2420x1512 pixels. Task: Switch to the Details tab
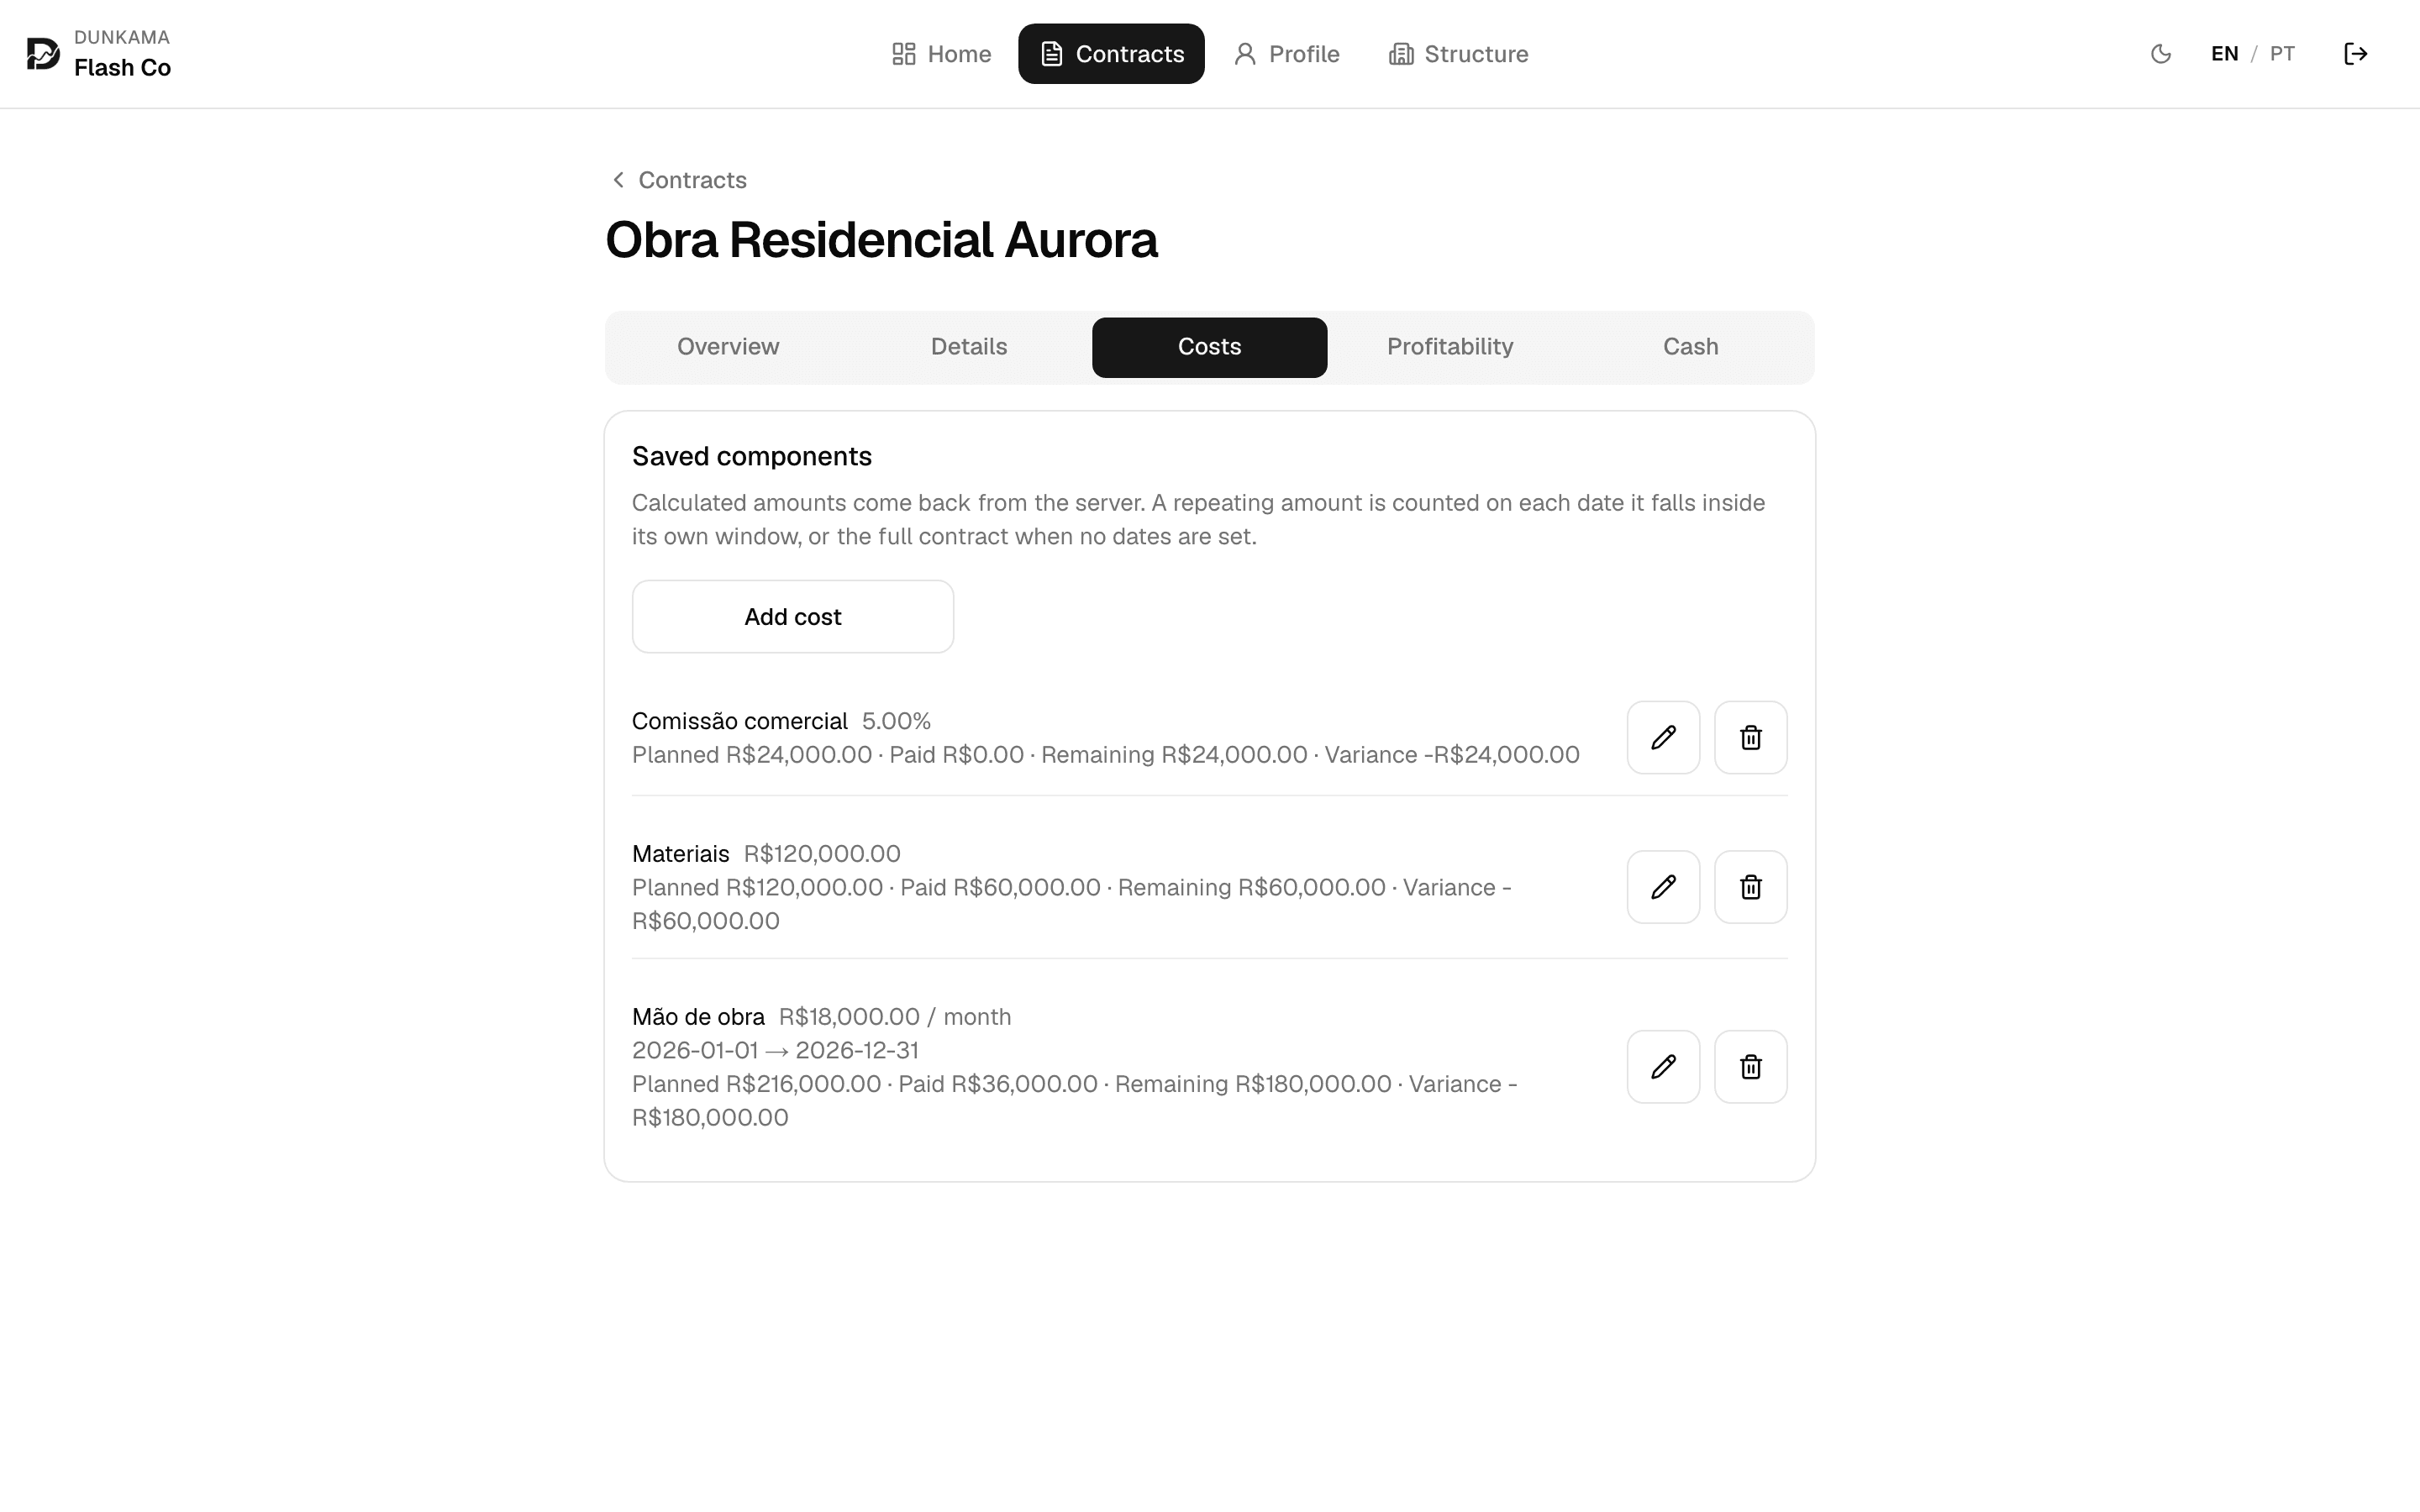point(969,347)
